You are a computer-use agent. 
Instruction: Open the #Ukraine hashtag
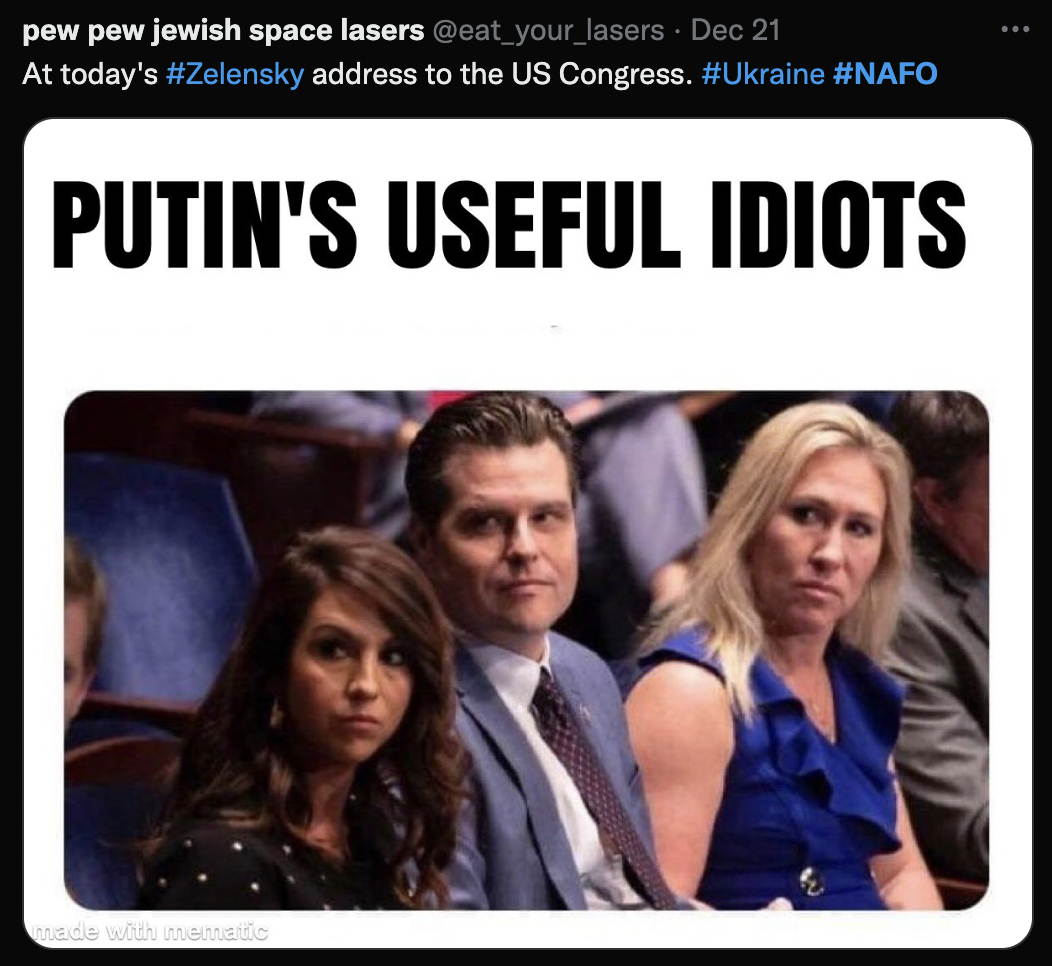point(763,74)
